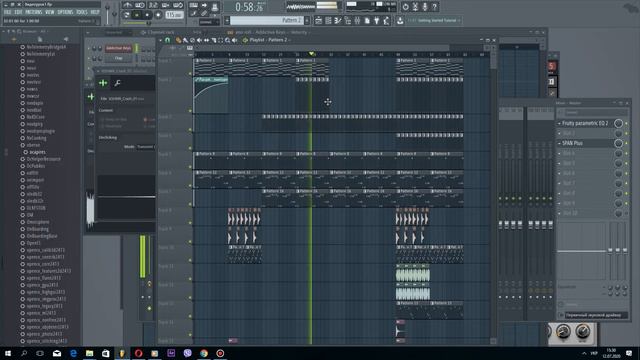Mute Track 8 in the playlist
Image resolution: width=640 pixels, height=360 pixels.
point(190,222)
